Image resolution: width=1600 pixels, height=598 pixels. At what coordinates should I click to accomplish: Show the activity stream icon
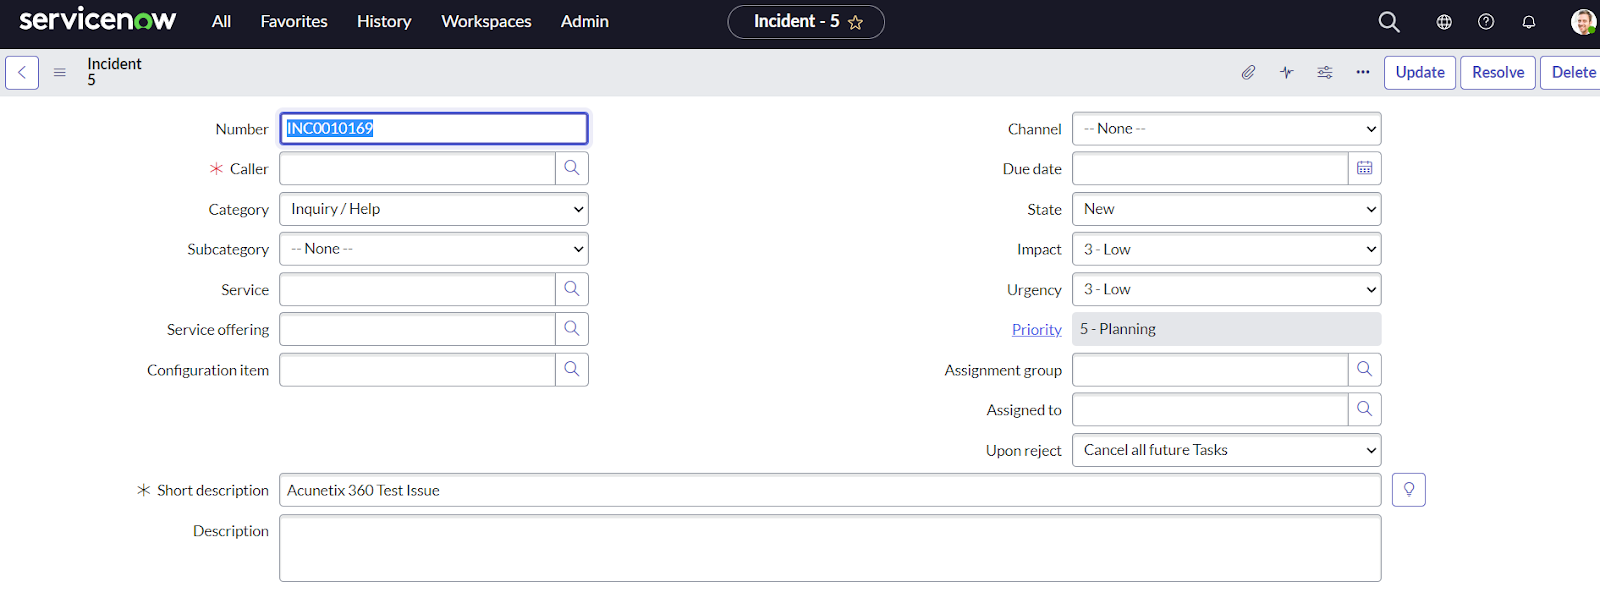(x=1286, y=72)
